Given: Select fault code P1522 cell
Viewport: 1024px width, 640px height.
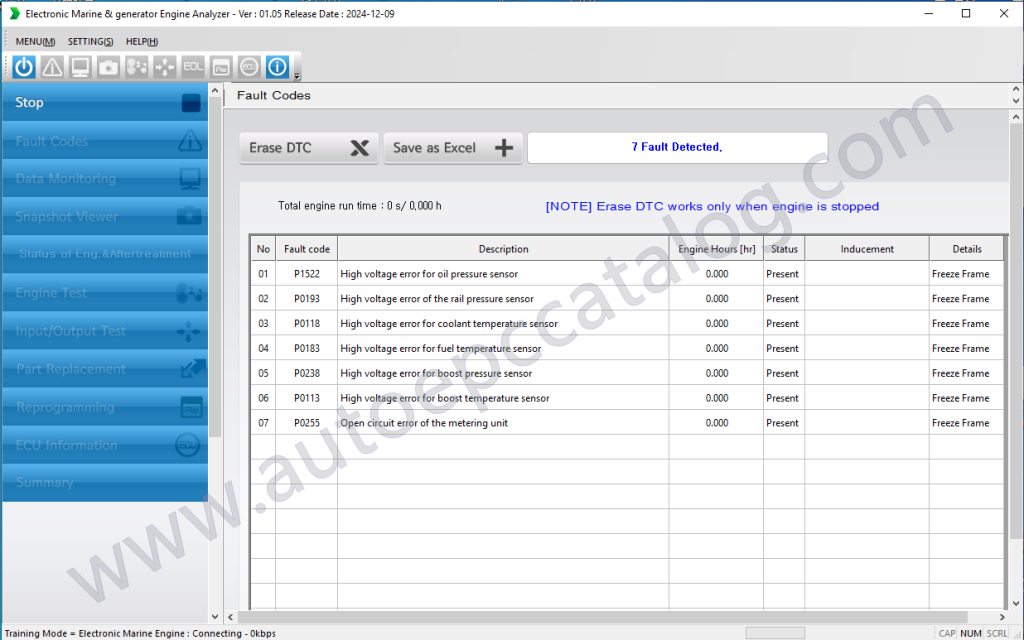Looking at the screenshot, I should pos(306,274).
